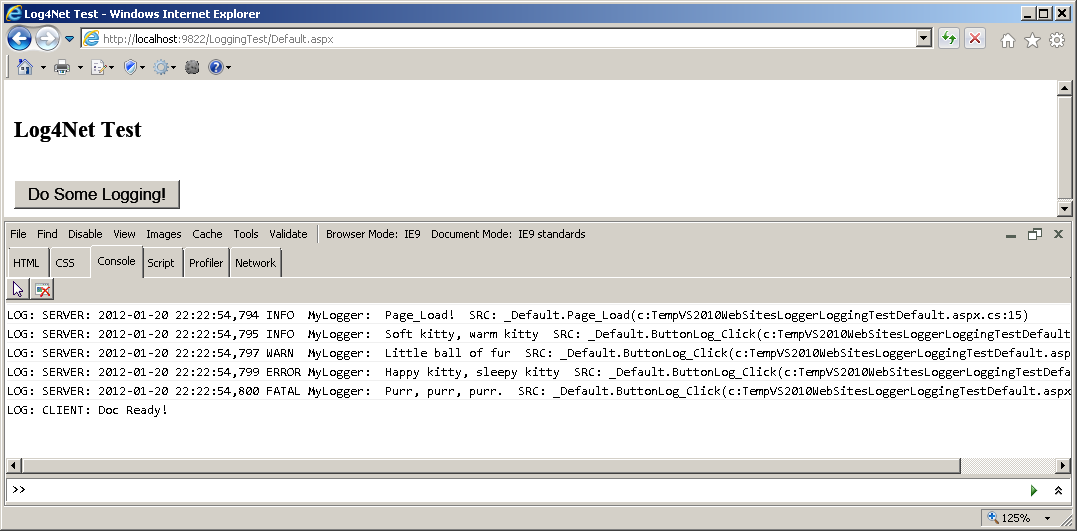Open the recent pages dropdown arrow
The height and width of the screenshot is (531, 1077).
click(x=69, y=39)
